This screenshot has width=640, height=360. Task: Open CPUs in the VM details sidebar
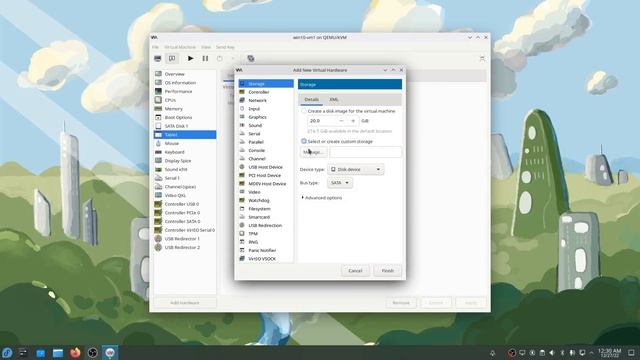[185, 100]
